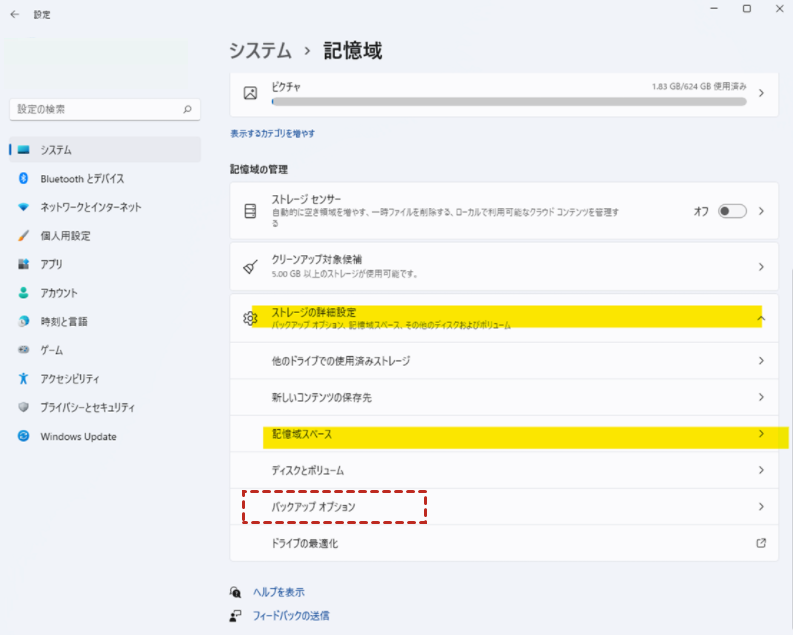Open プライバシーとセキュリティ settings page

[105, 407]
